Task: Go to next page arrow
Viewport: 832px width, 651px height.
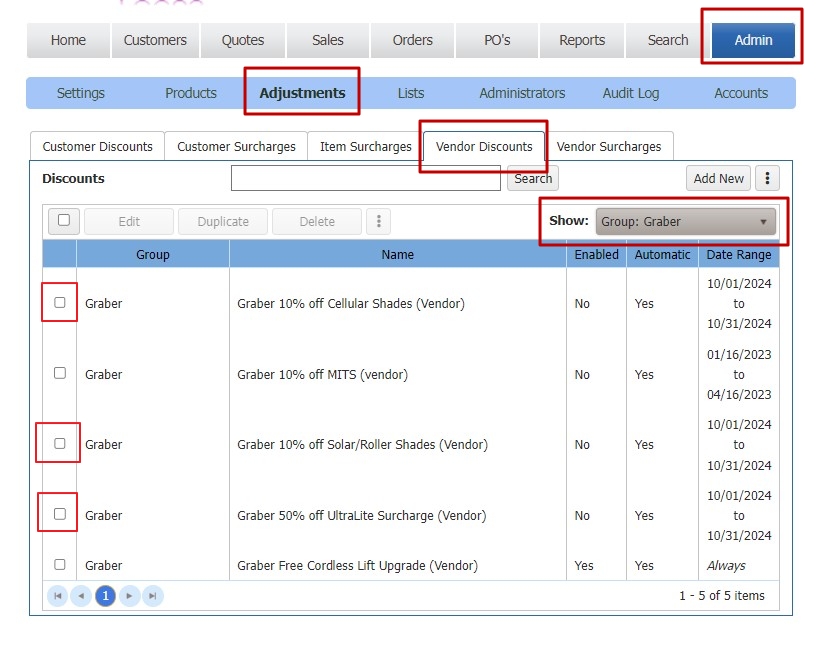Action: click(x=129, y=596)
